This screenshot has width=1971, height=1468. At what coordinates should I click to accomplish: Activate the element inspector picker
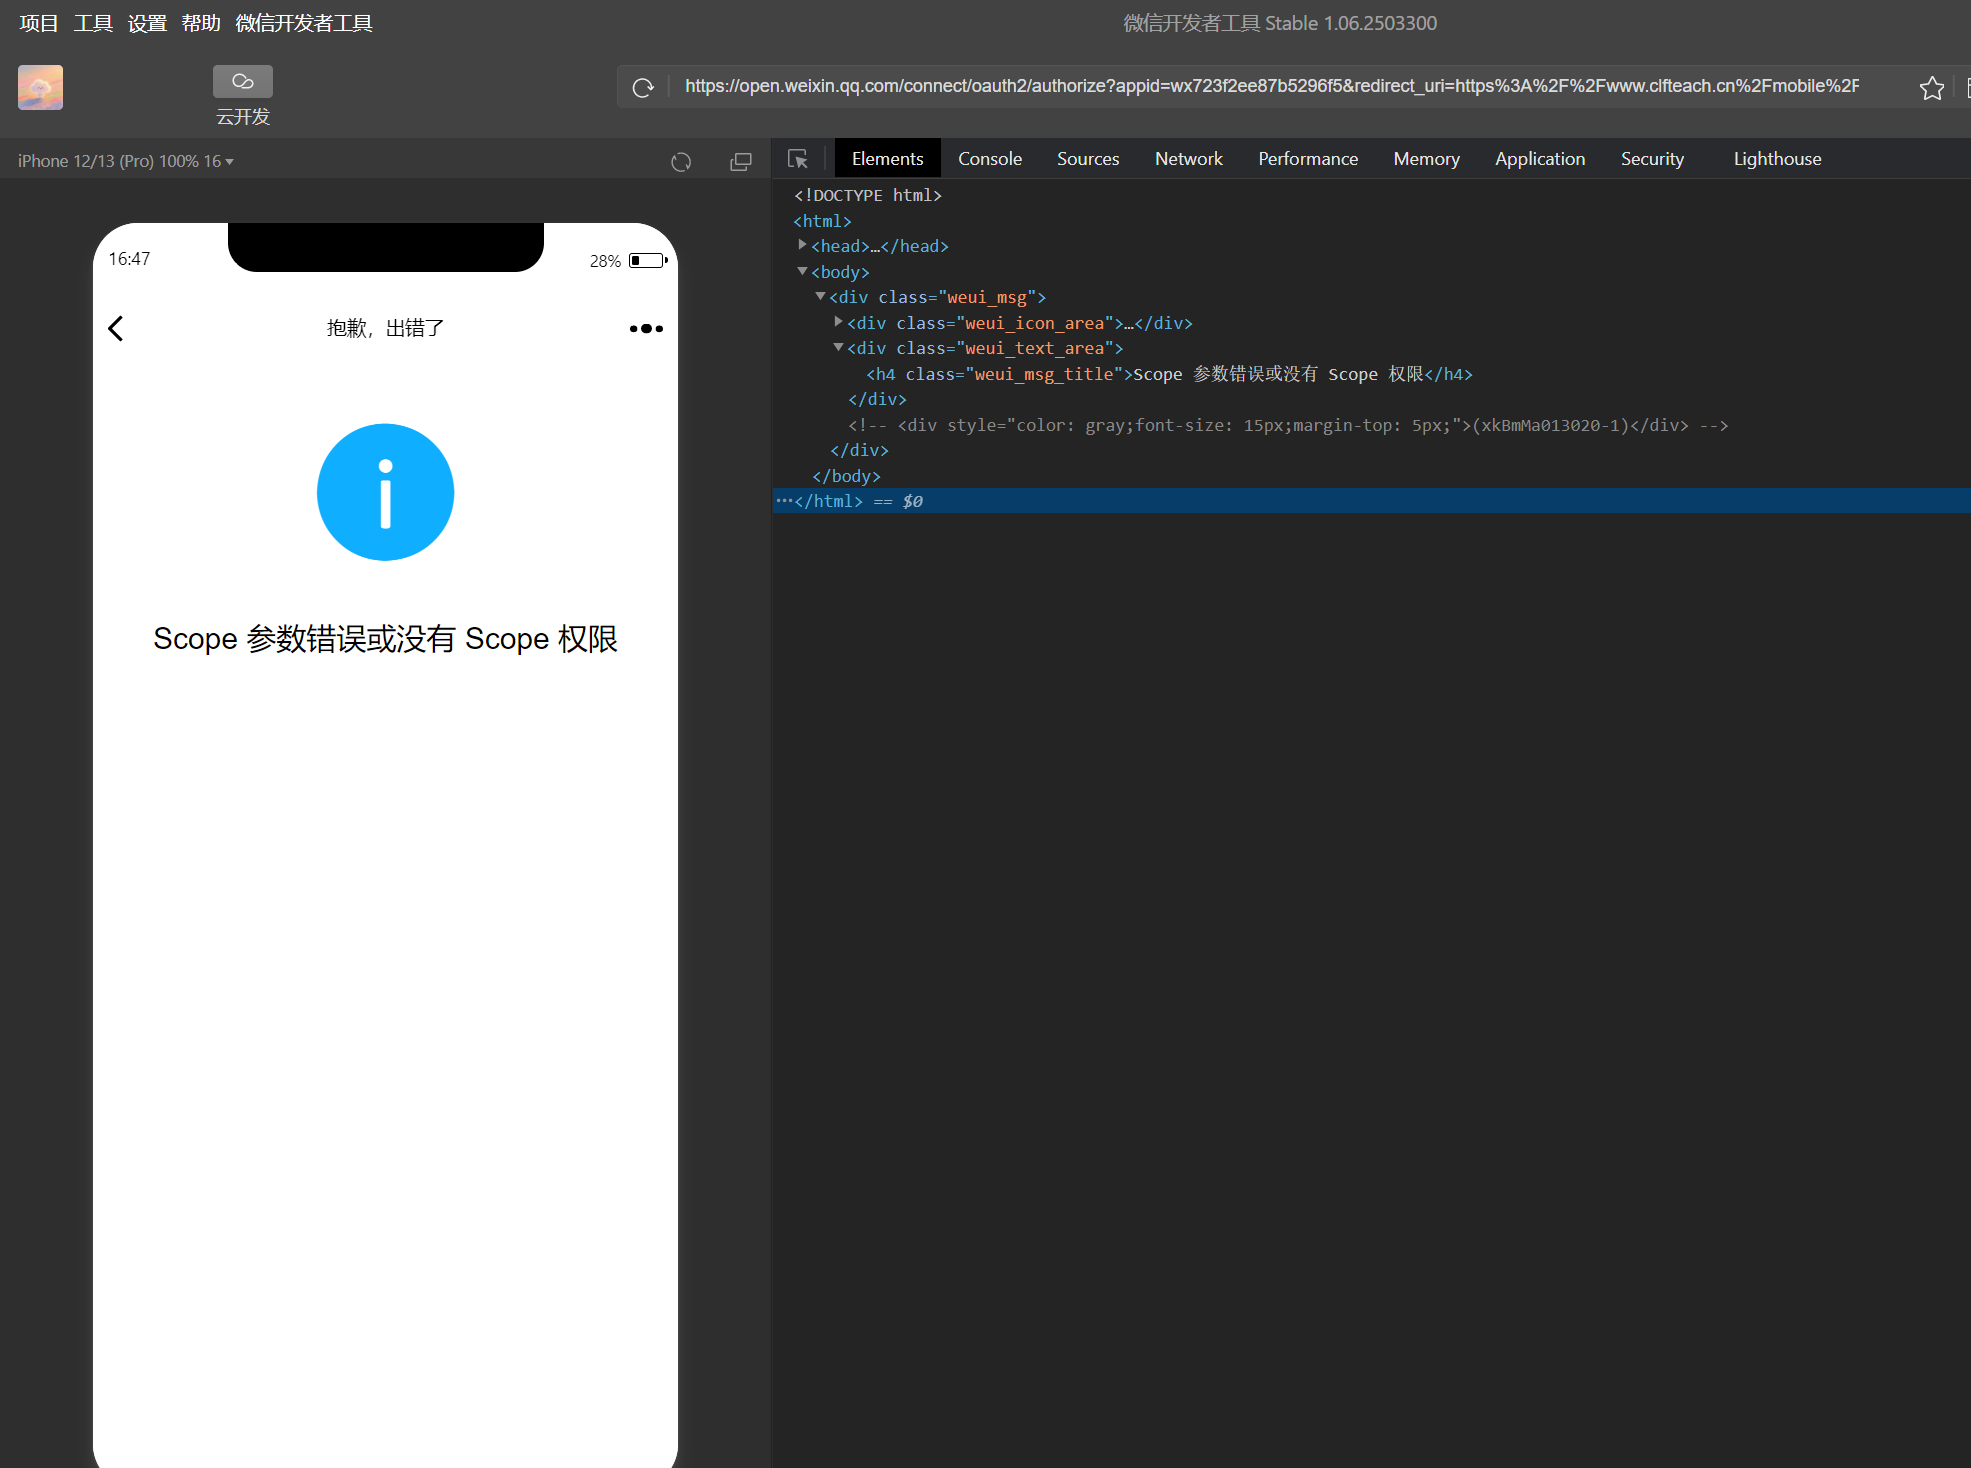798,159
